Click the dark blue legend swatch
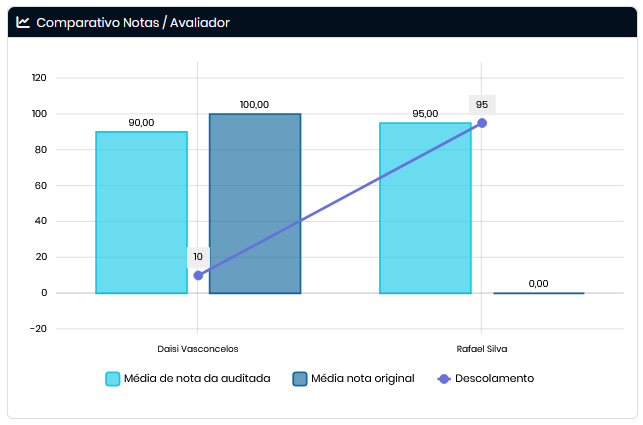 click(299, 379)
